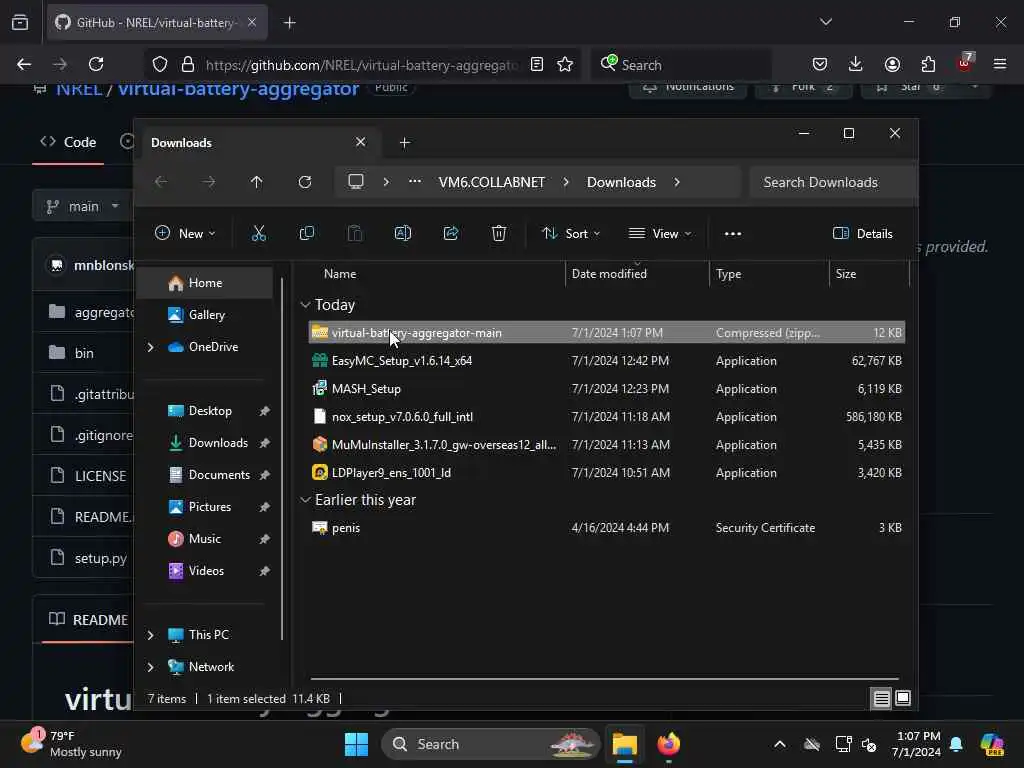Select virtual-battery-aggregator-main zip file

point(607,332)
